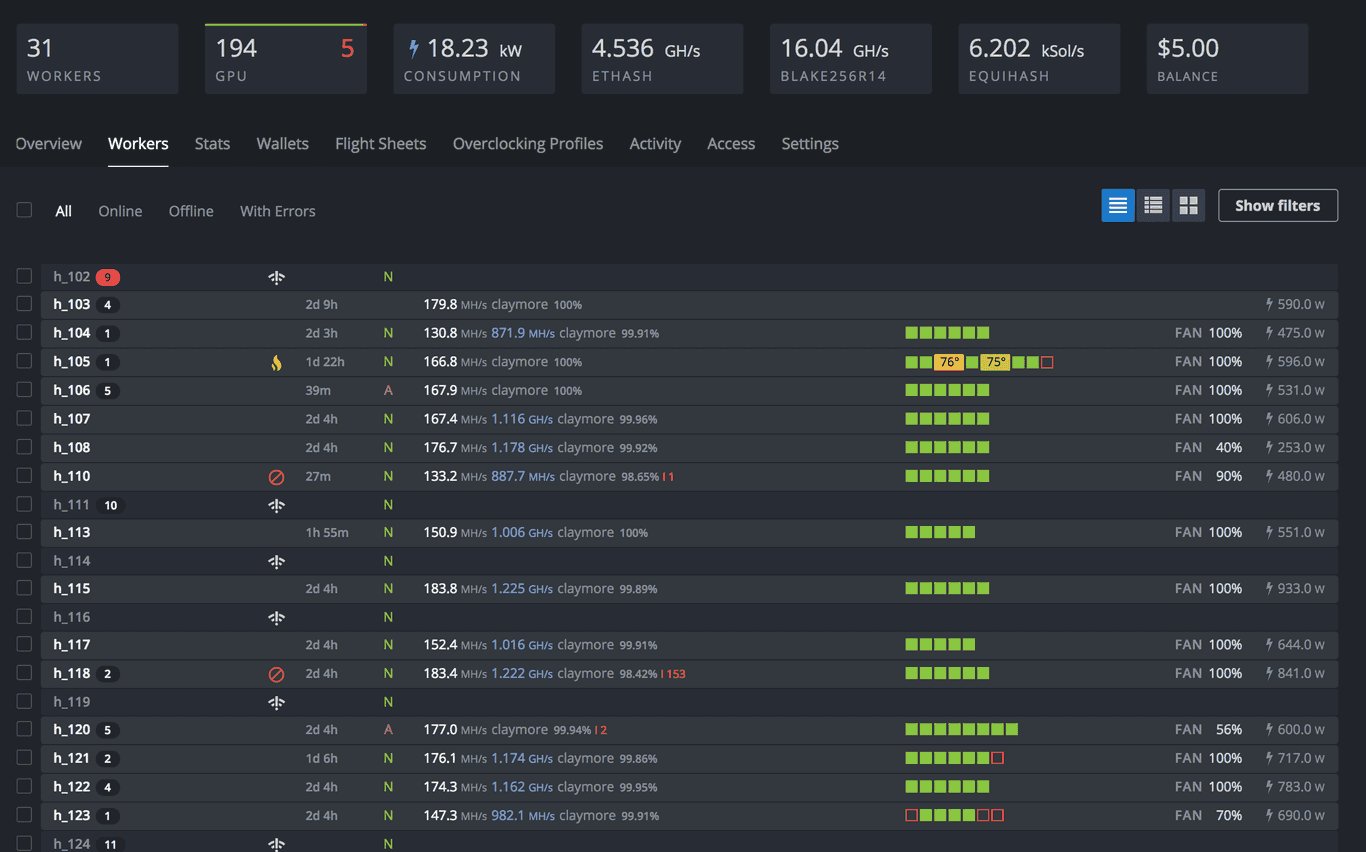Click the fan icon on worker h_111
Image resolution: width=1366 pixels, height=852 pixels.
tap(277, 504)
